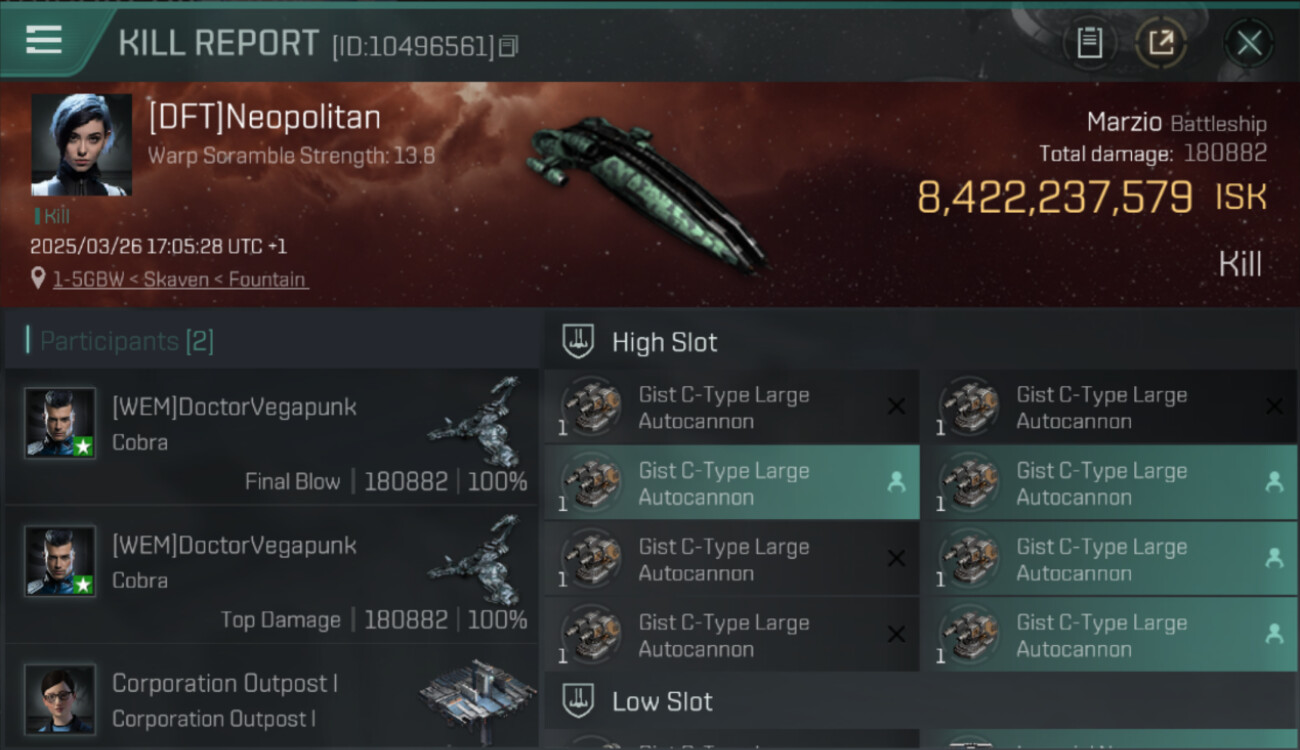View Neopolitan's pilot portrait

coord(81,144)
